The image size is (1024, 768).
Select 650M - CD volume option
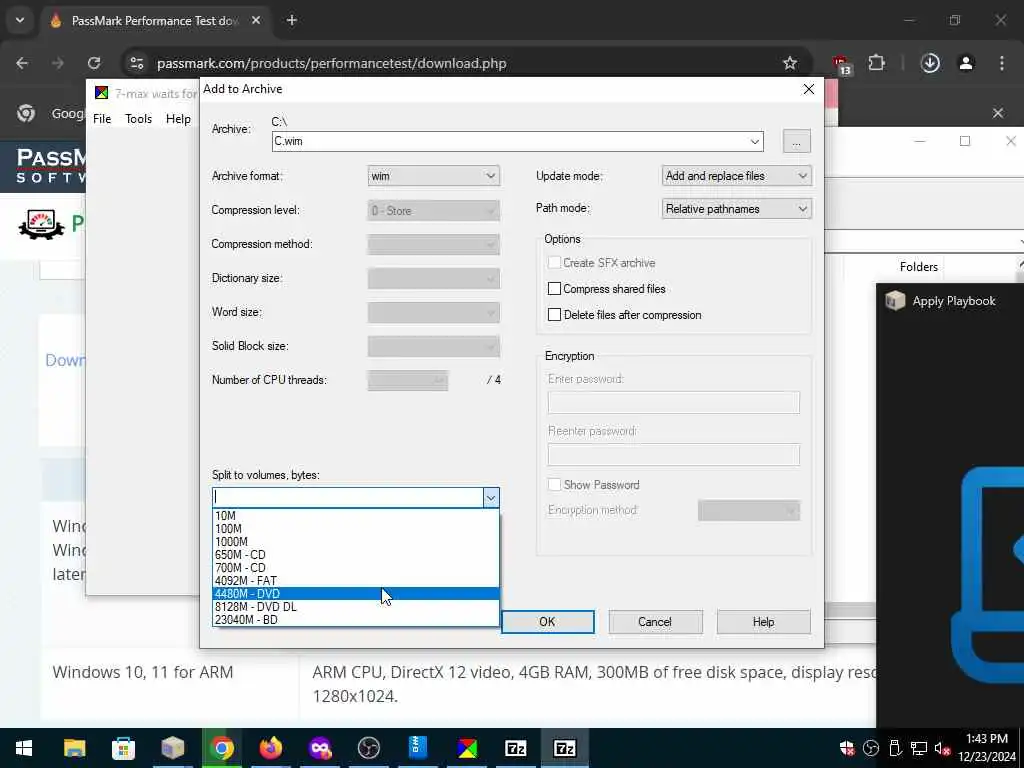click(356, 554)
